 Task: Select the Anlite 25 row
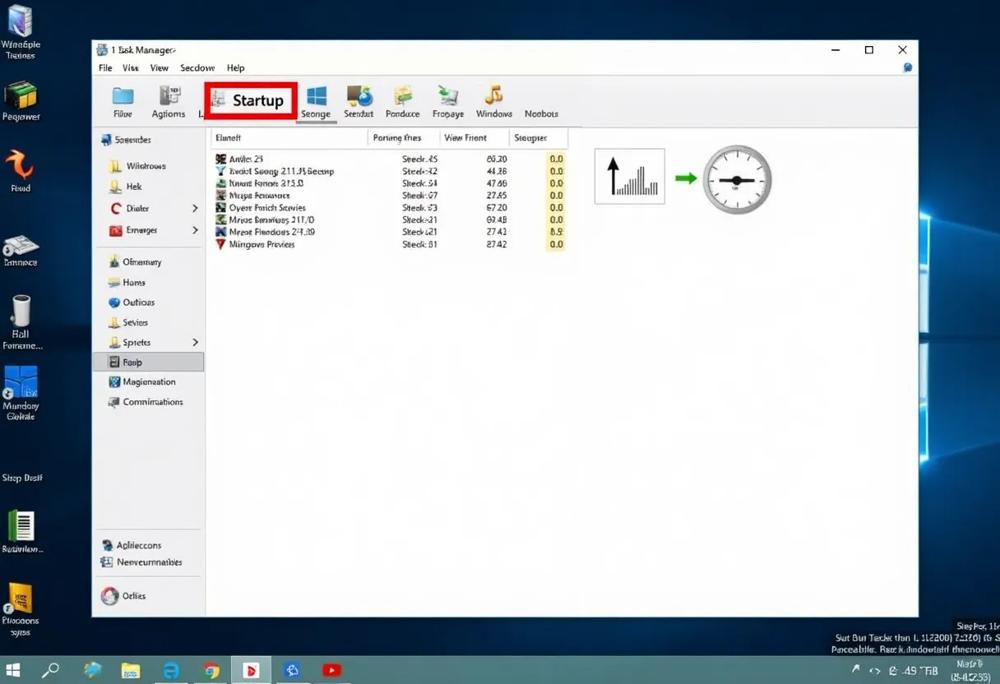click(389, 159)
